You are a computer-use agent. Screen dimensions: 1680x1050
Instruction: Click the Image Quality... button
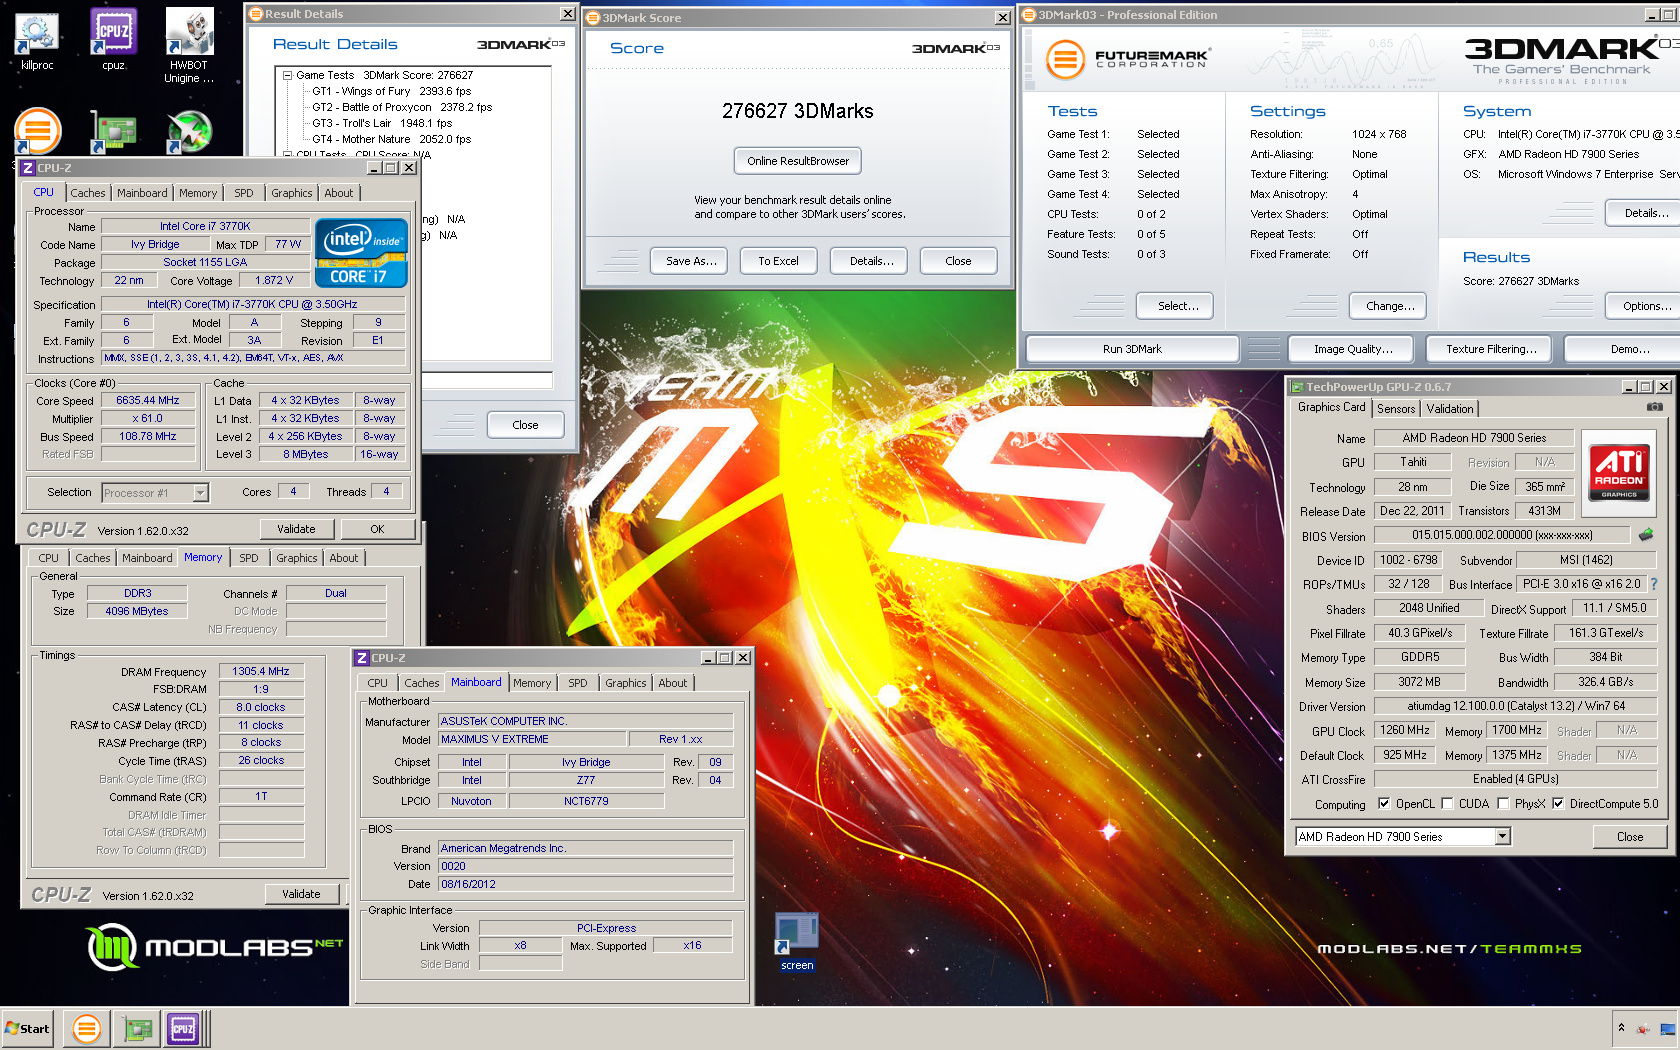click(1353, 349)
